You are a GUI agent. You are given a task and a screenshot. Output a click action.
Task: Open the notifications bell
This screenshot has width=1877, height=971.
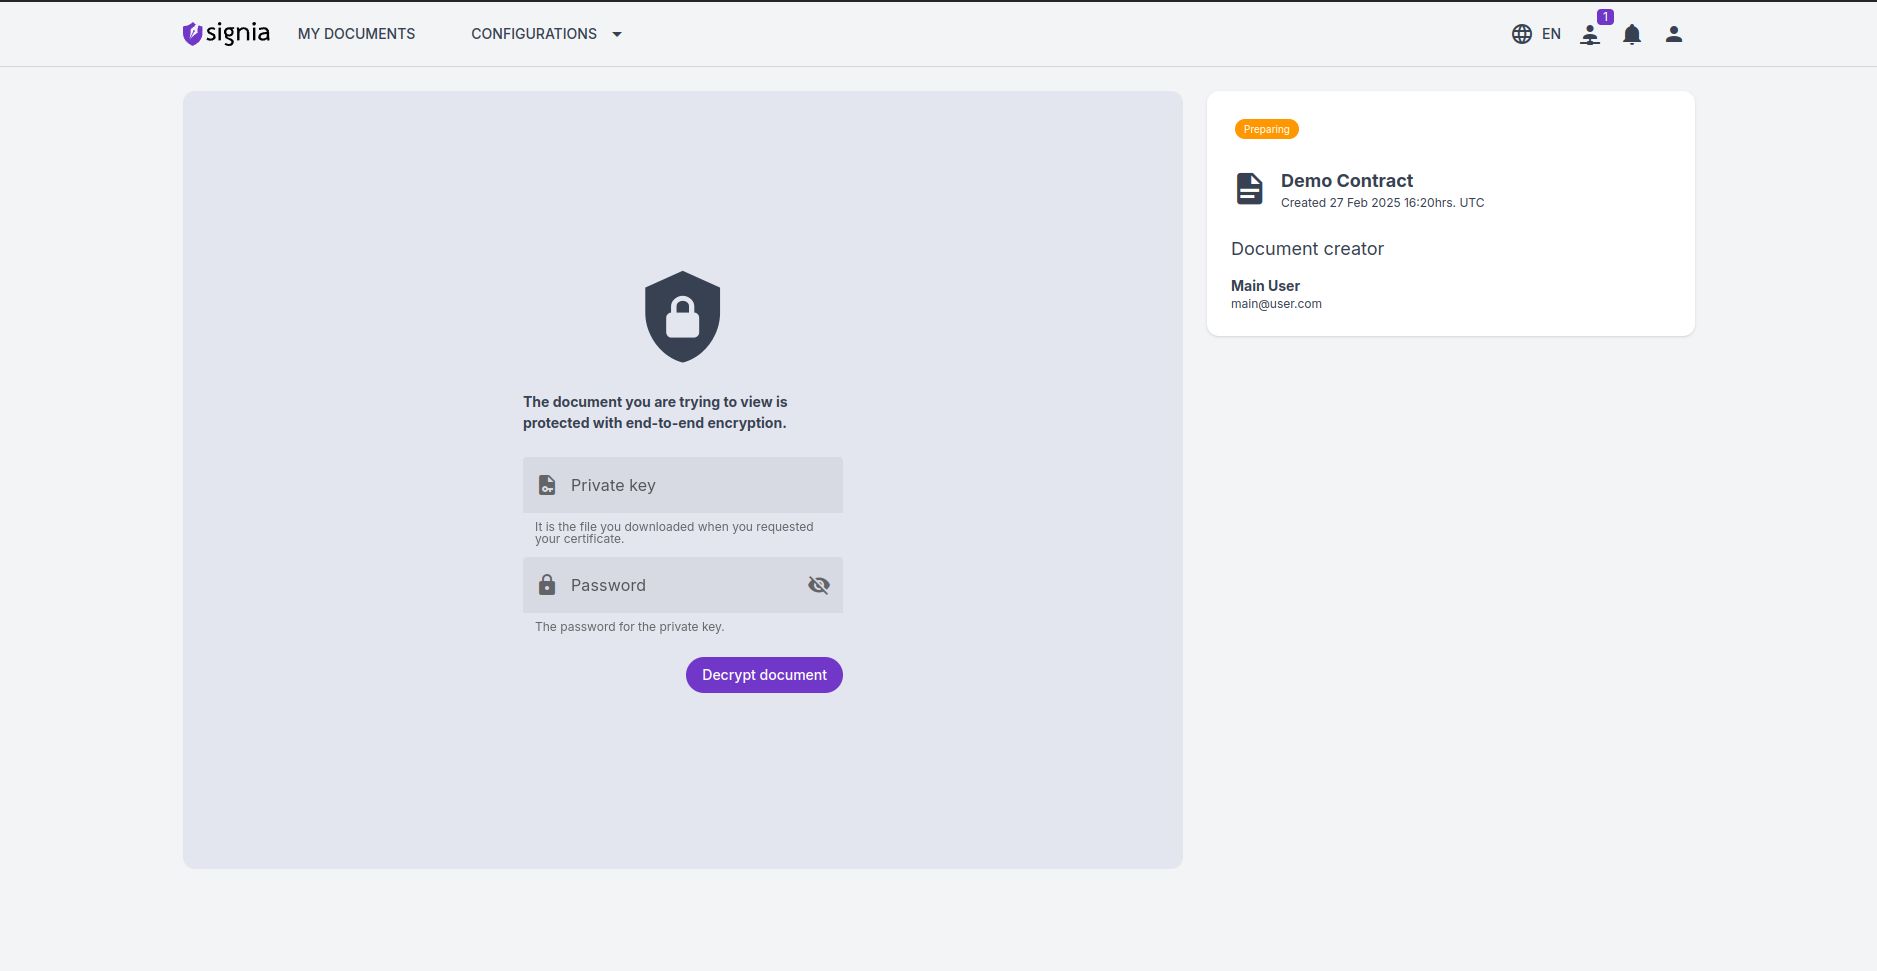coord(1632,35)
